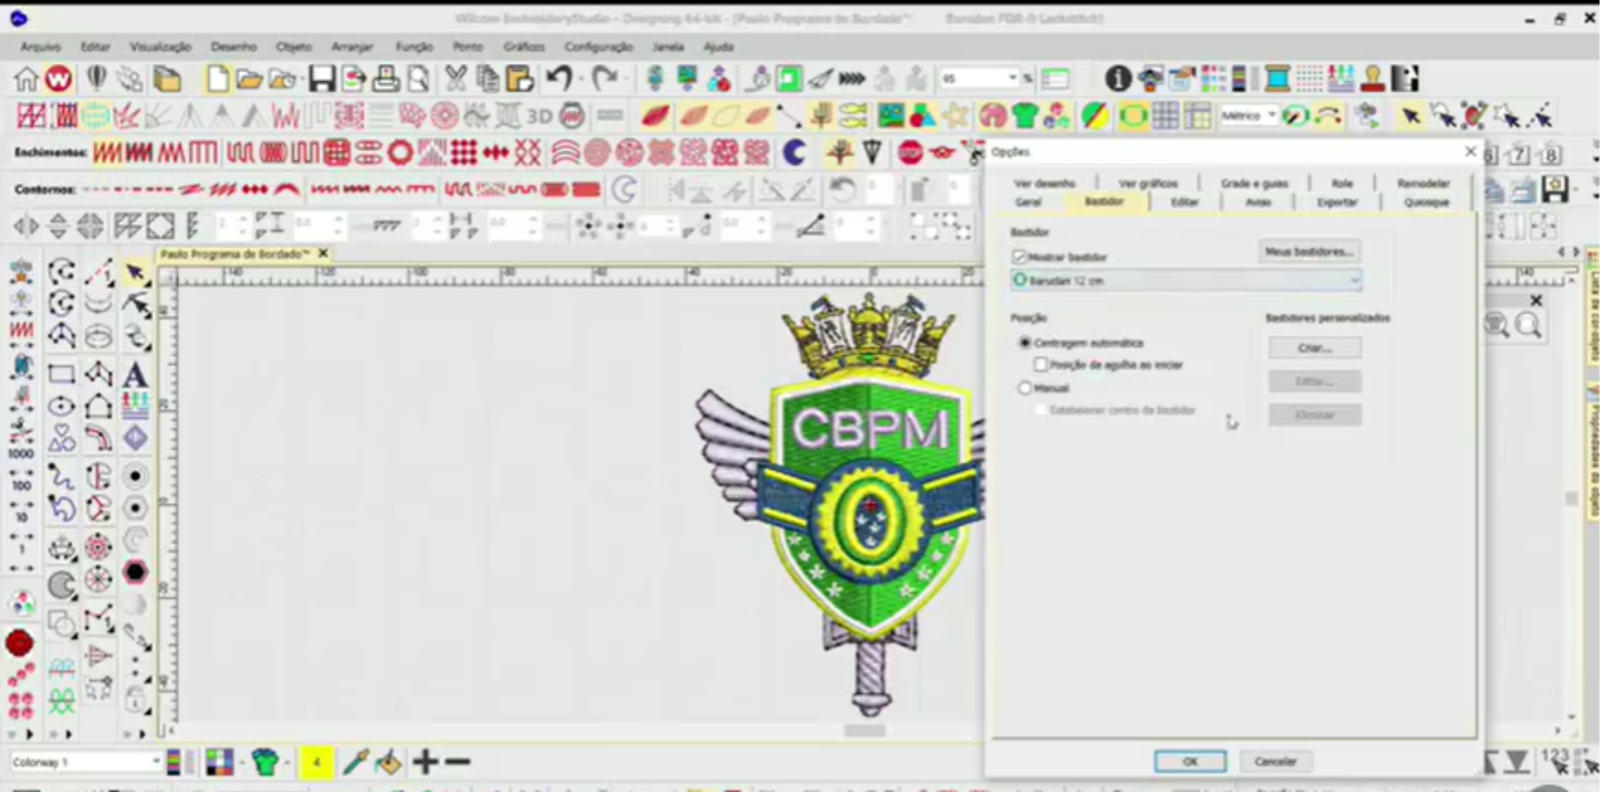Viewport: 1600px width, 792px height.
Task: Open the Métrico units dropdown
Action: 1272,116
